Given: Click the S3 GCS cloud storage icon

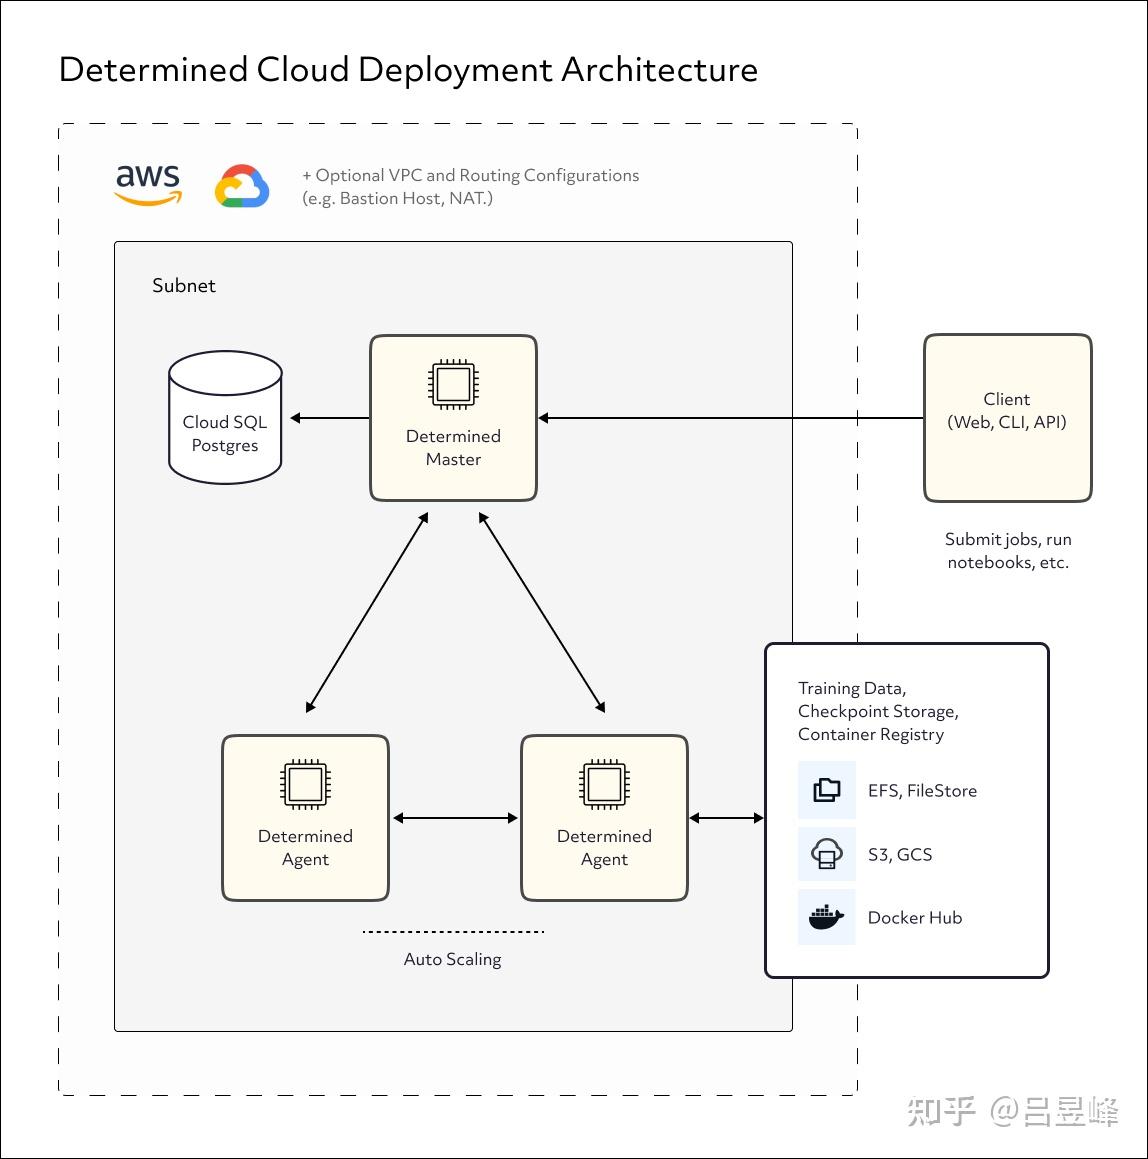Looking at the screenshot, I should pyautogui.click(x=826, y=854).
